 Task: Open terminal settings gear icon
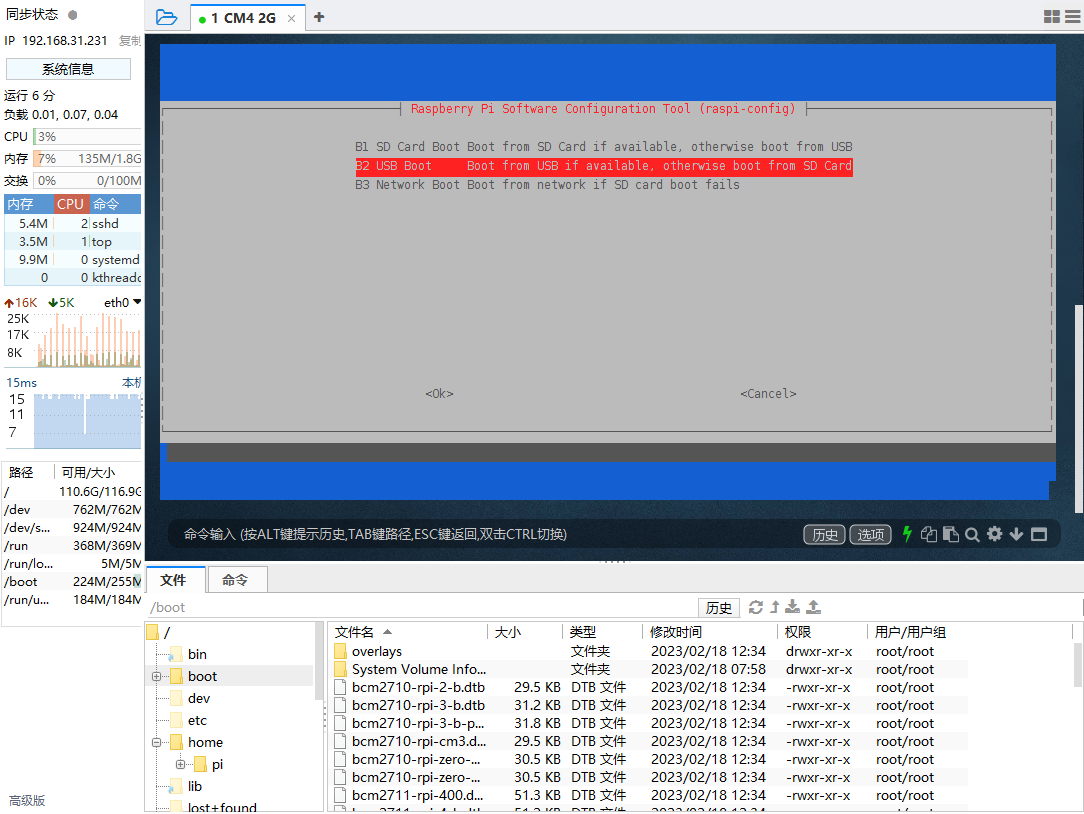pyautogui.click(x=994, y=534)
